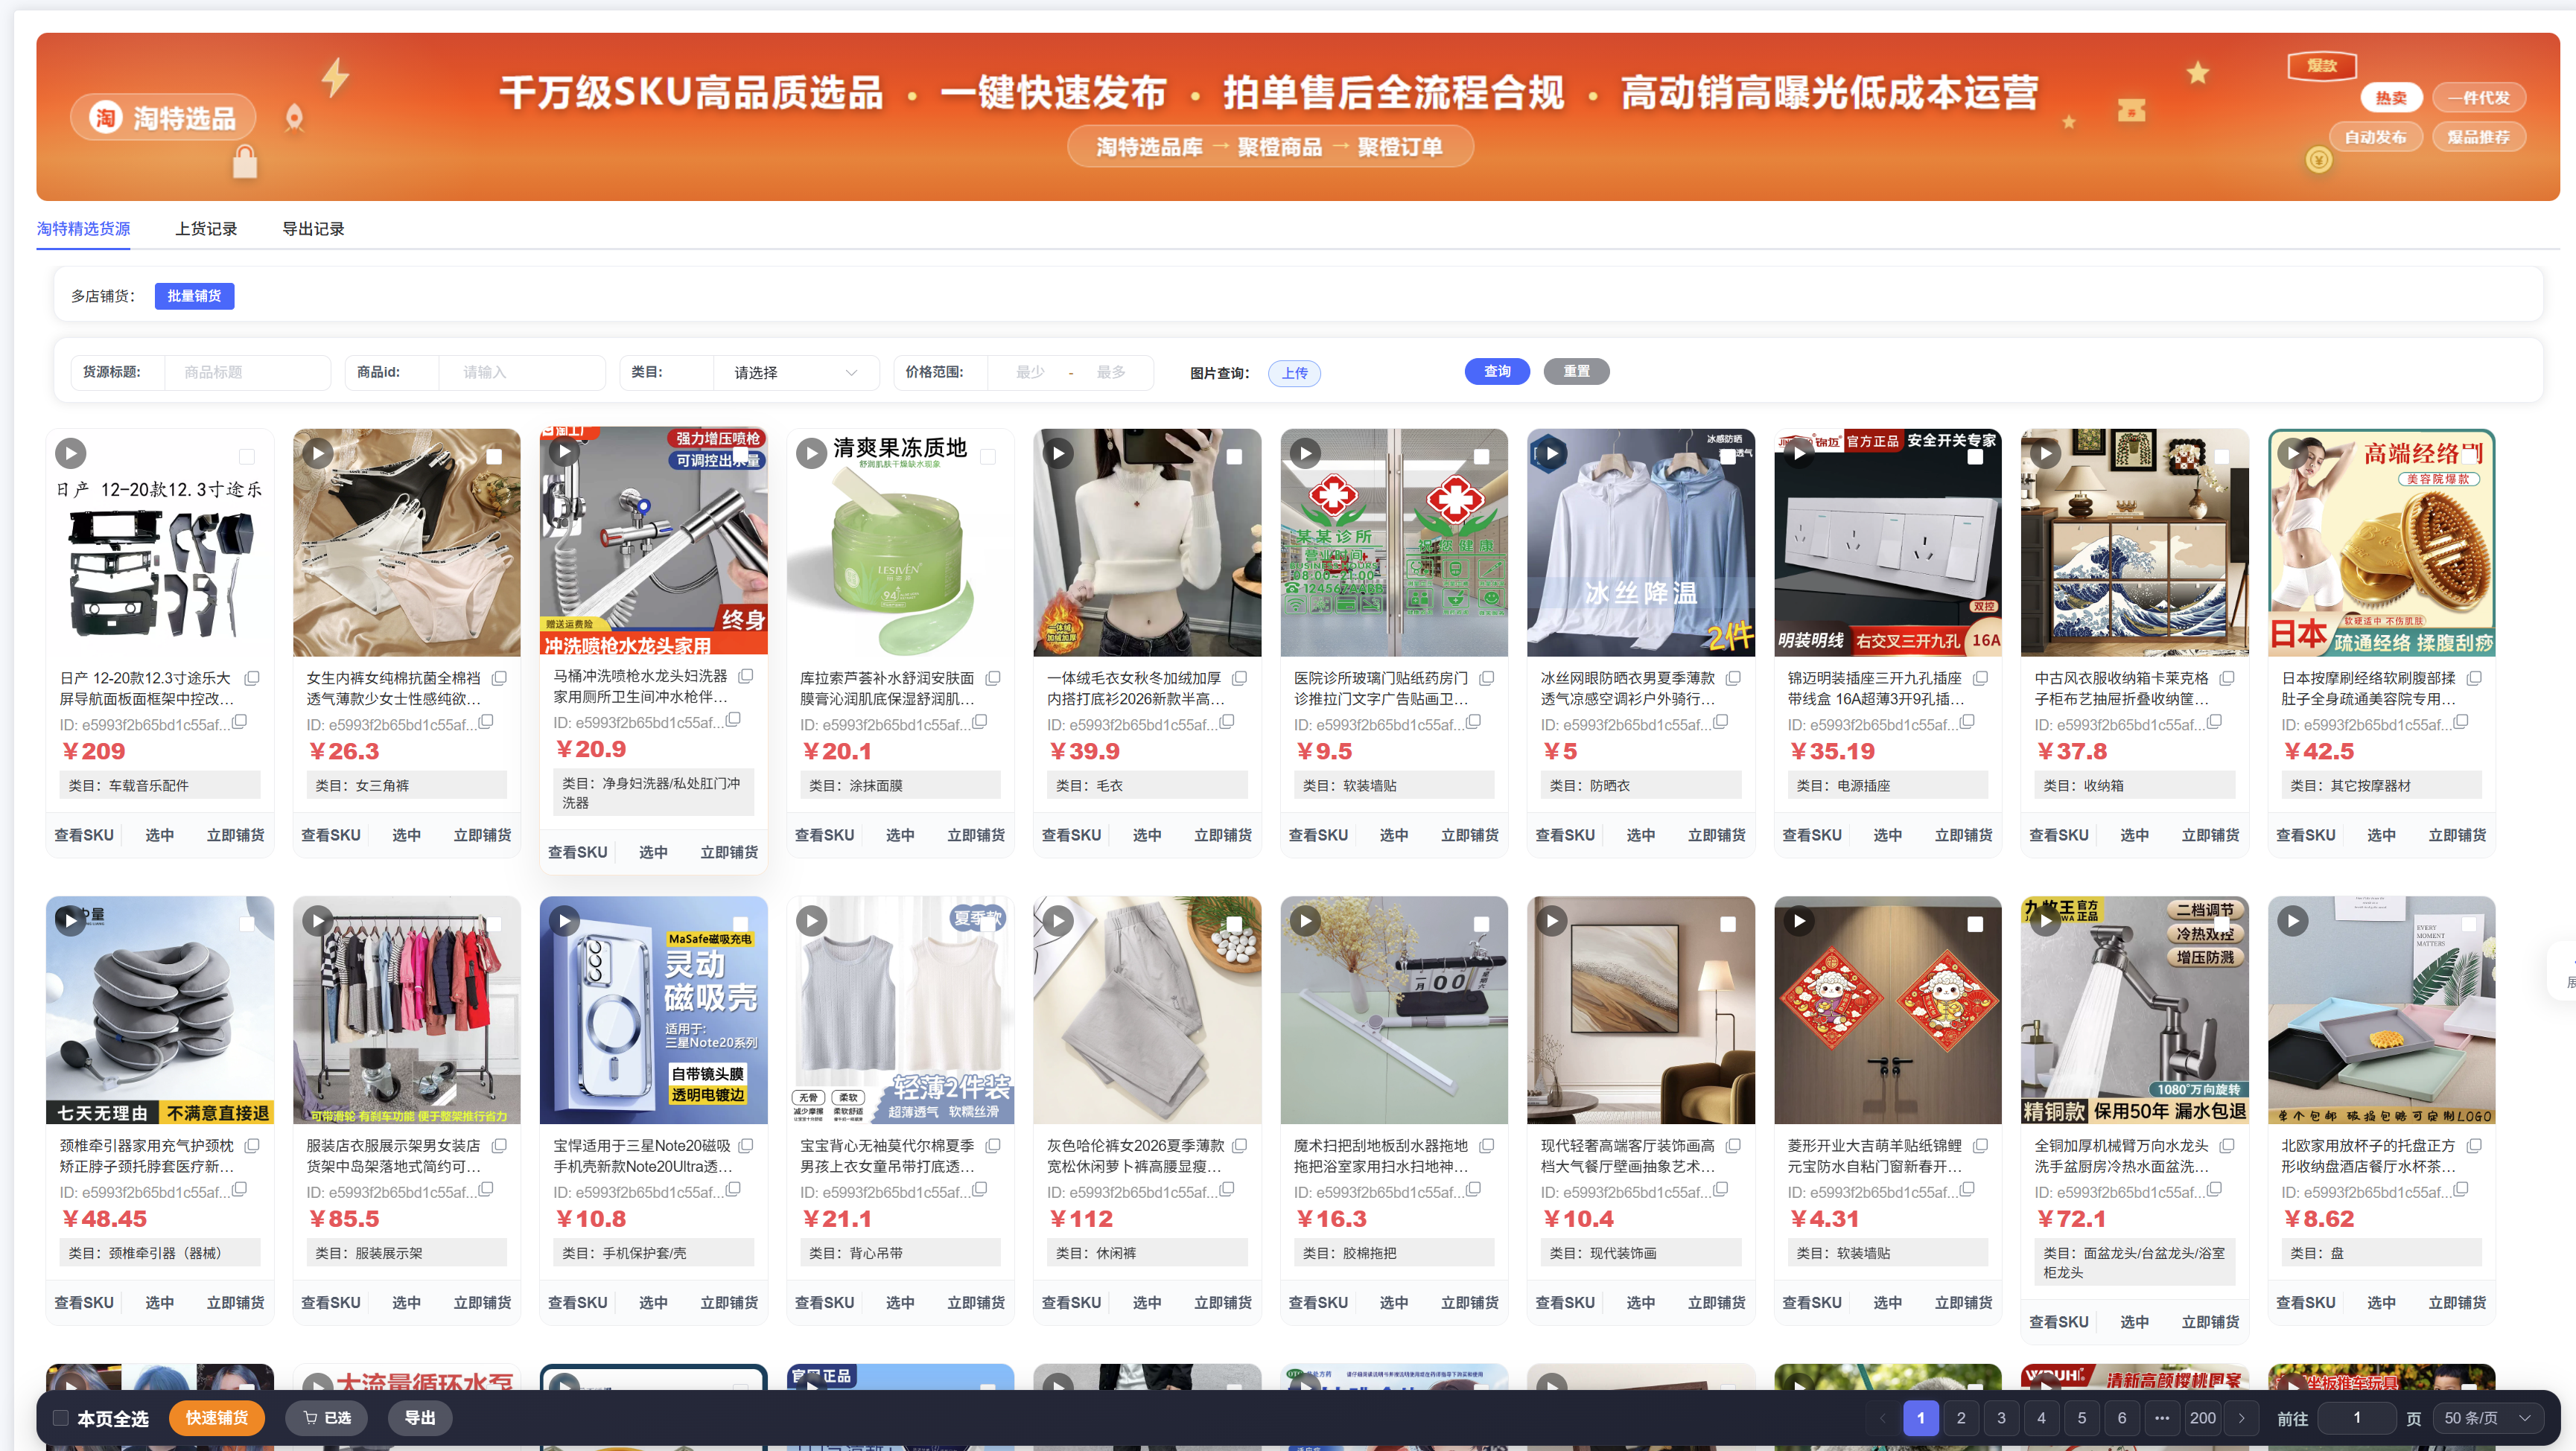The height and width of the screenshot is (1451, 2576).
Task: Click 导出 button in bottom bar
Action: pos(420,1417)
